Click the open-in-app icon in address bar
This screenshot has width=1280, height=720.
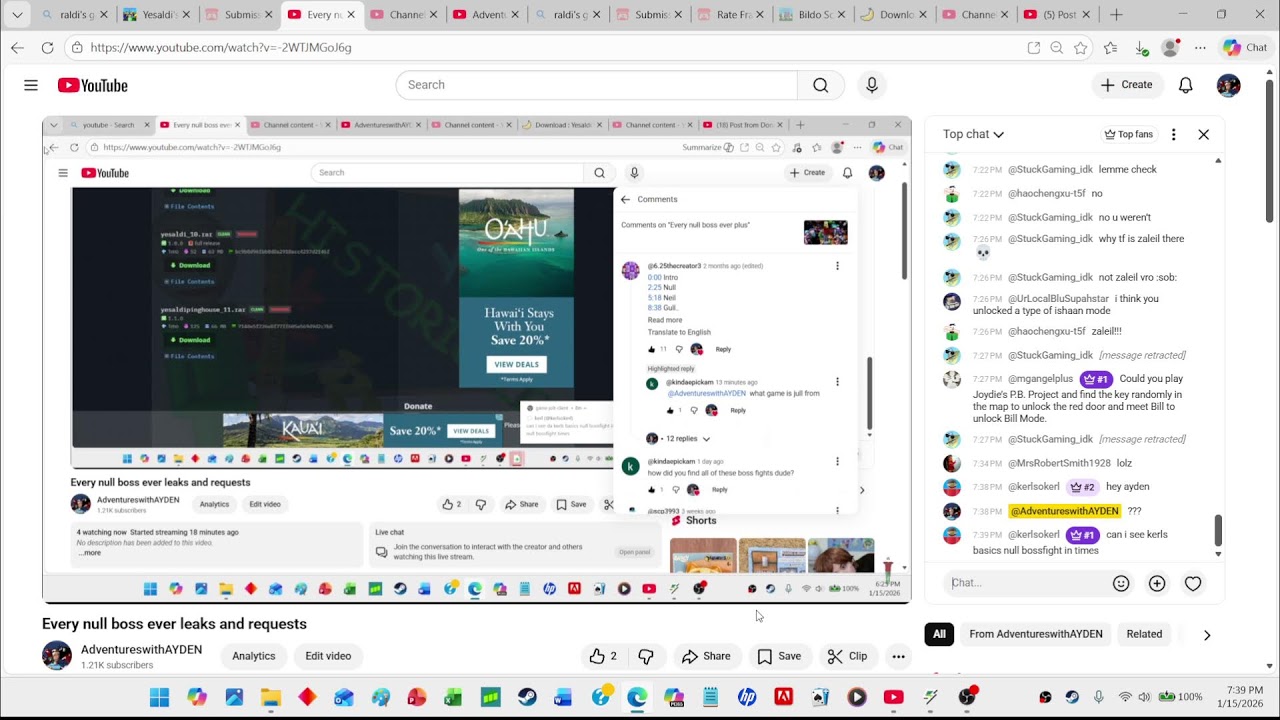coord(1034,48)
